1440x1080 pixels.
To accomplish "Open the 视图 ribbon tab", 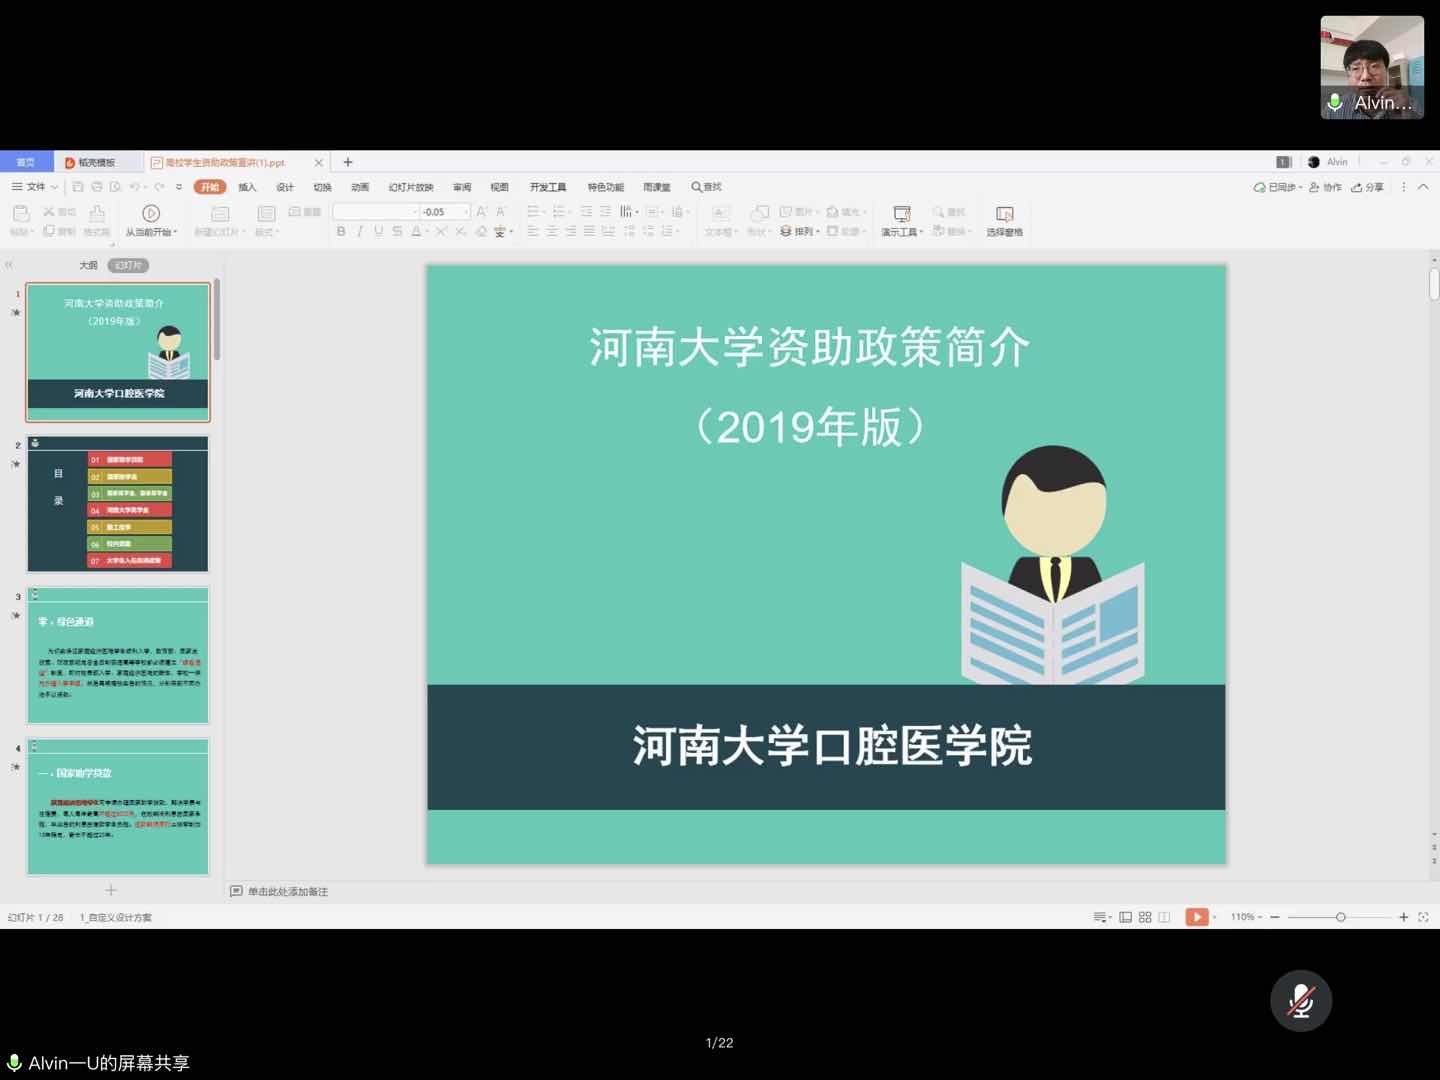I will [x=499, y=187].
